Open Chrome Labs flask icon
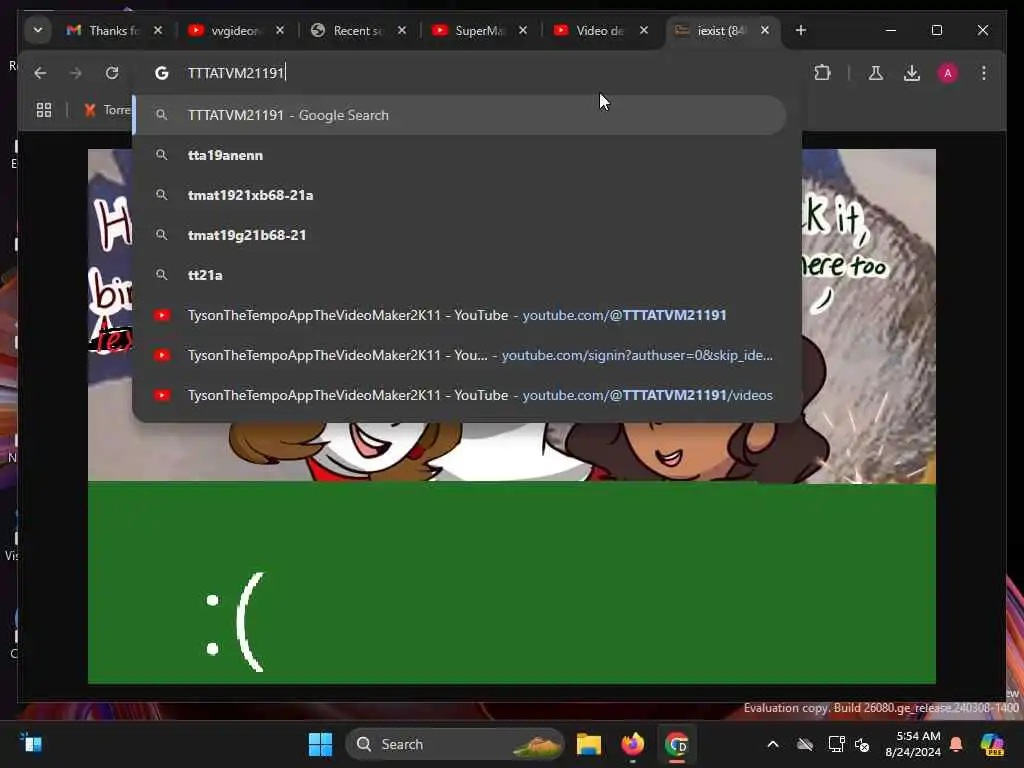1024x768 pixels. click(x=876, y=73)
